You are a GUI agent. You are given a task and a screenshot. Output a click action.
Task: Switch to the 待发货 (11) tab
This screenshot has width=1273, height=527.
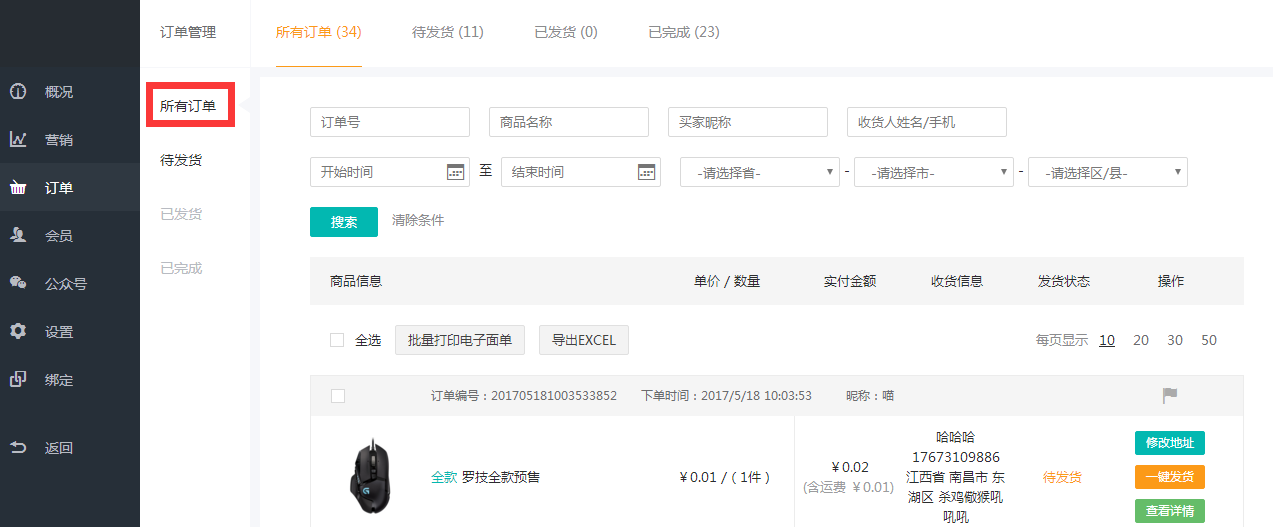447,32
